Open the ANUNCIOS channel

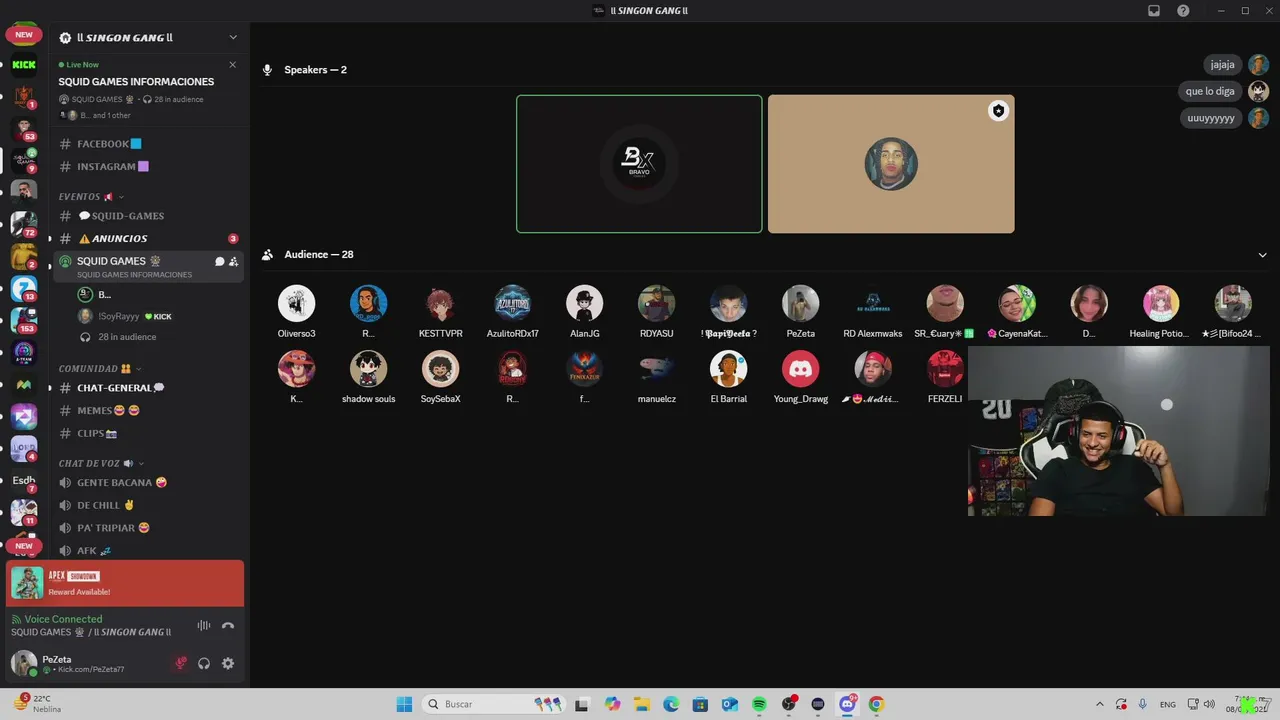coord(149,239)
